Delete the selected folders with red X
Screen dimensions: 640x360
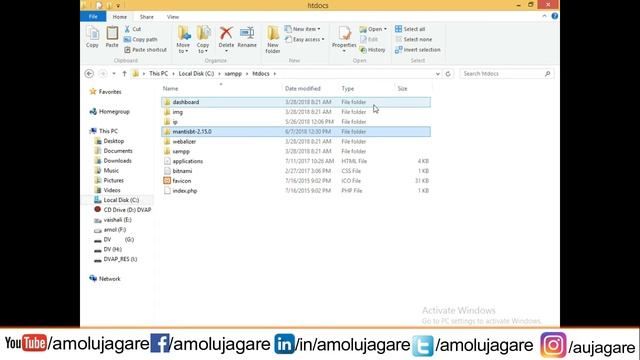point(226,38)
